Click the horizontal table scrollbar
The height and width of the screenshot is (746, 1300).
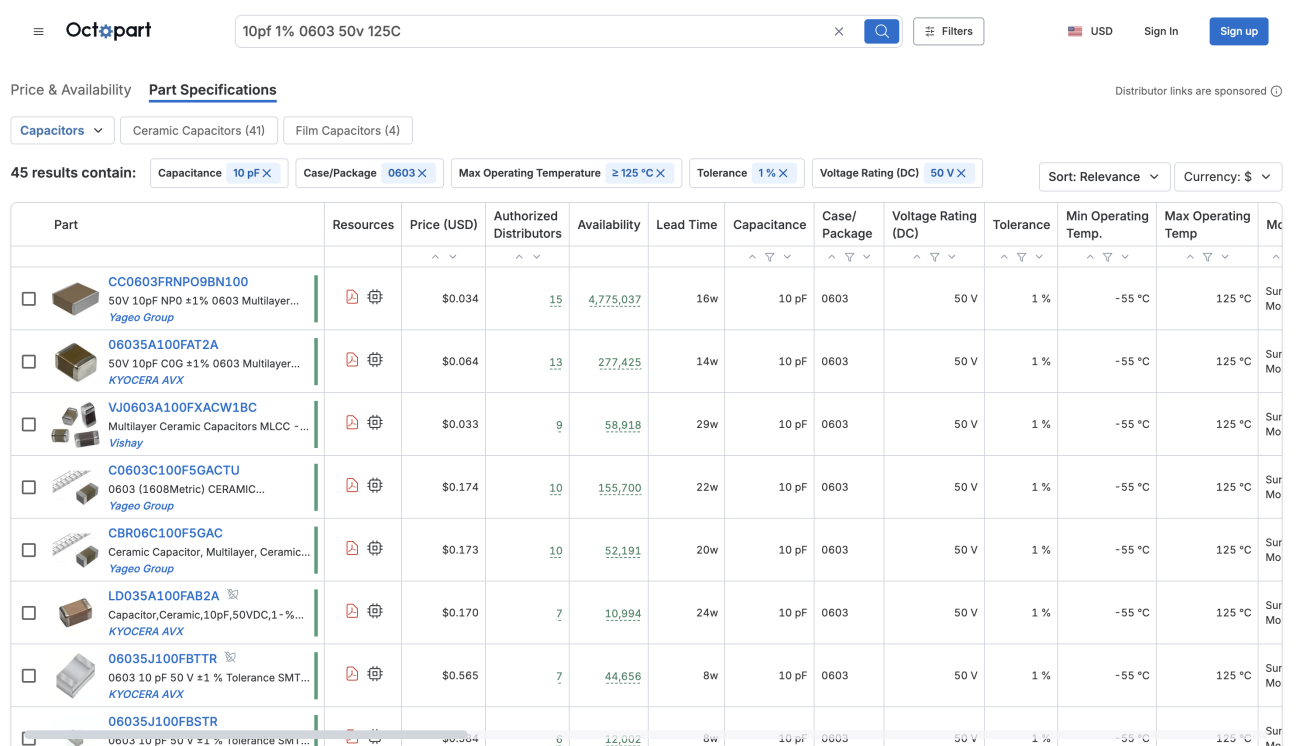[x=245, y=735]
